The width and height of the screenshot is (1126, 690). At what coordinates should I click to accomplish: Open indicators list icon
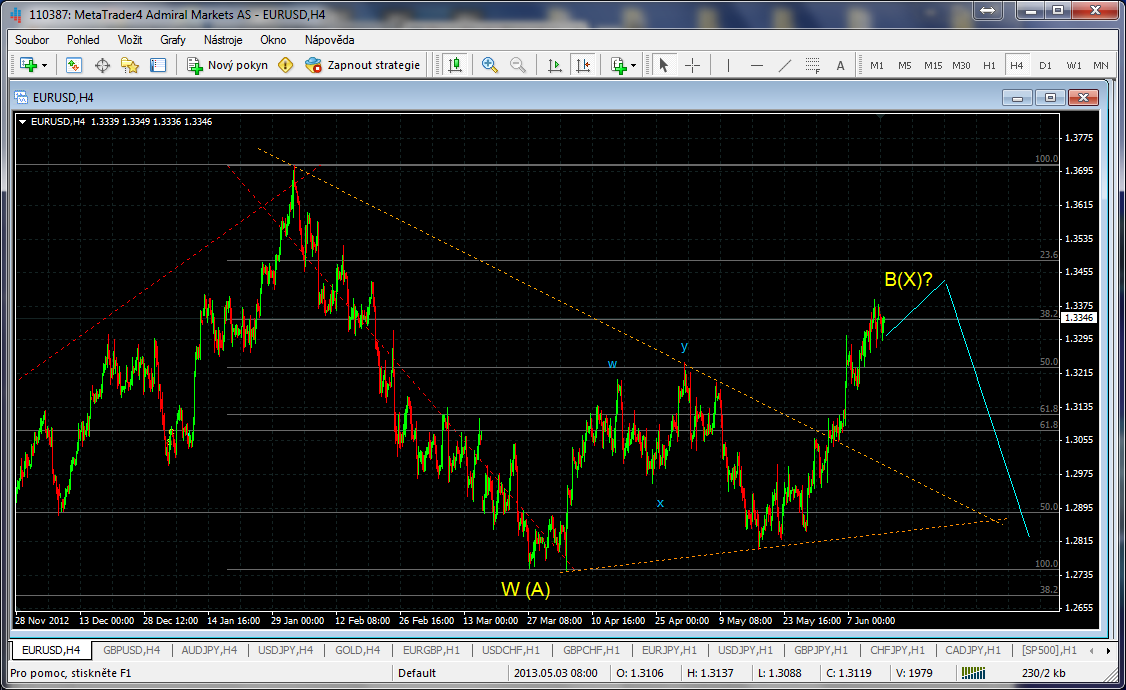coord(618,65)
